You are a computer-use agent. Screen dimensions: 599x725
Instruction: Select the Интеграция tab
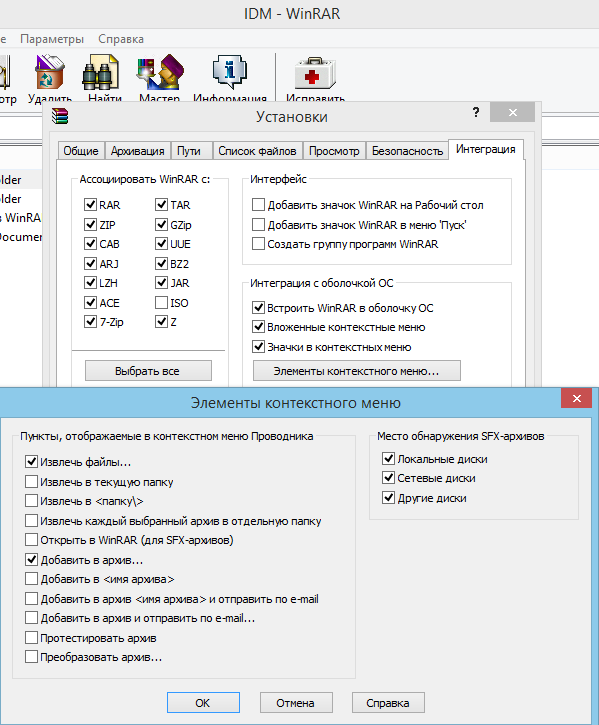pos(486,149)
